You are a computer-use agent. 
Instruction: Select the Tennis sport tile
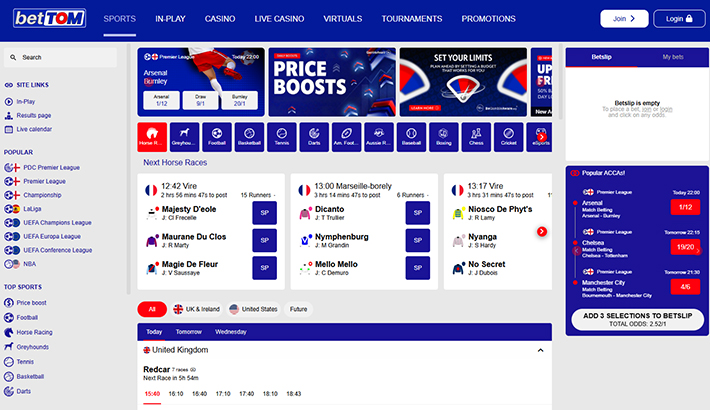click(x=282, y=137)
